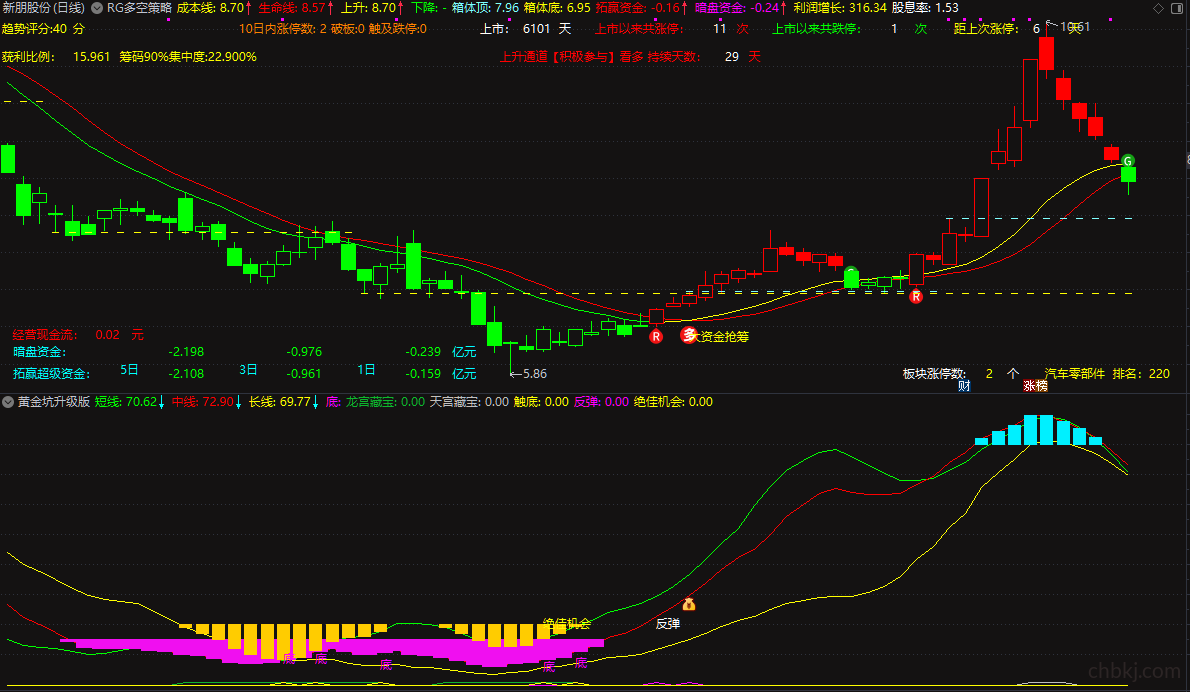Toggle the side panel layout icon
Viewport: 1190px width, 692px height.
point(1177,8)
